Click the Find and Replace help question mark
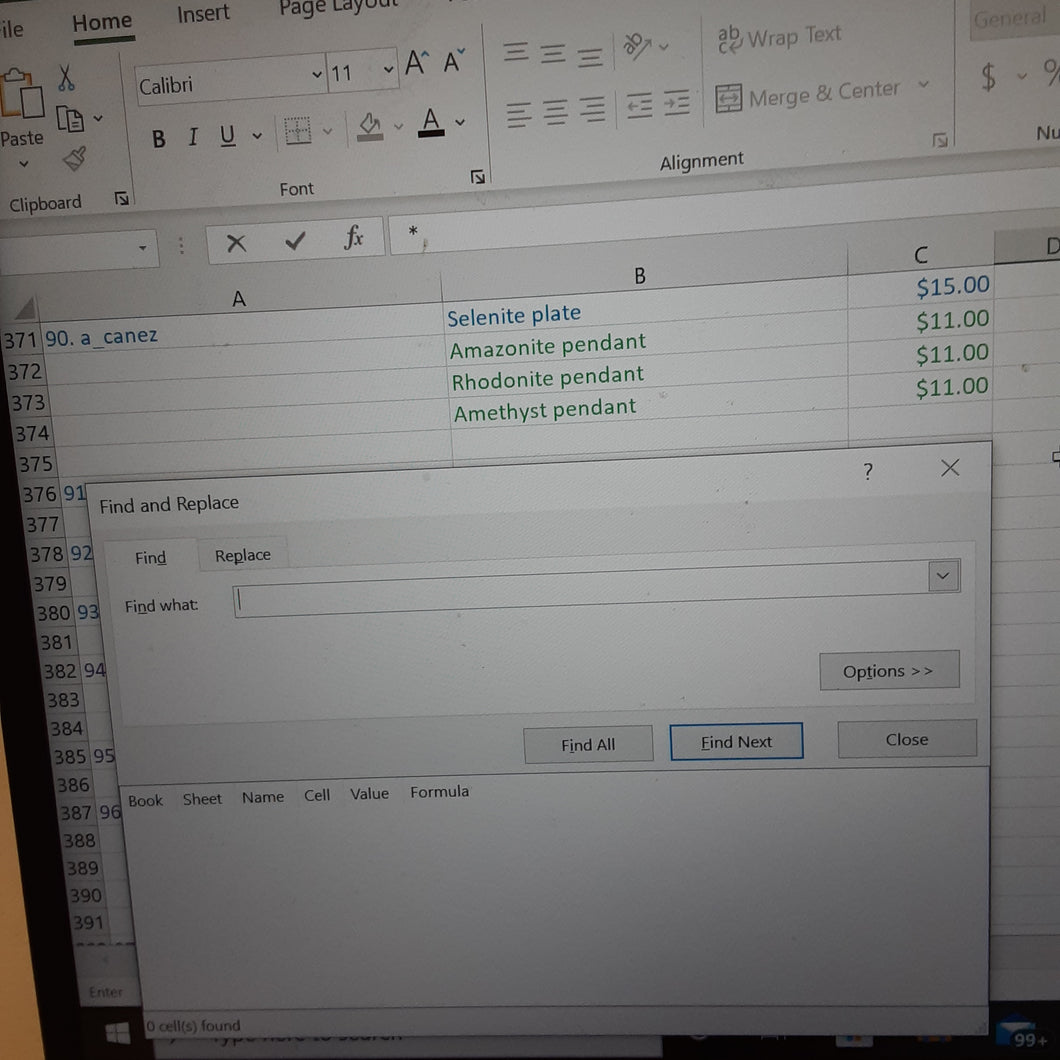The width and height of the screenshot is (1060, 1060). point(868,471)
